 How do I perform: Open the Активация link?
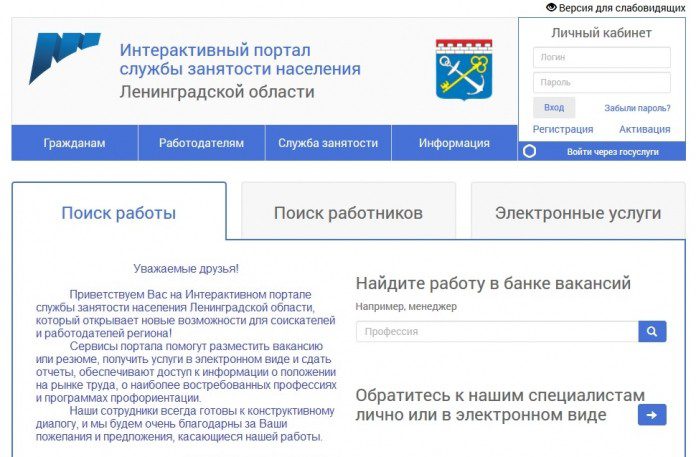[x=644, y=129]
